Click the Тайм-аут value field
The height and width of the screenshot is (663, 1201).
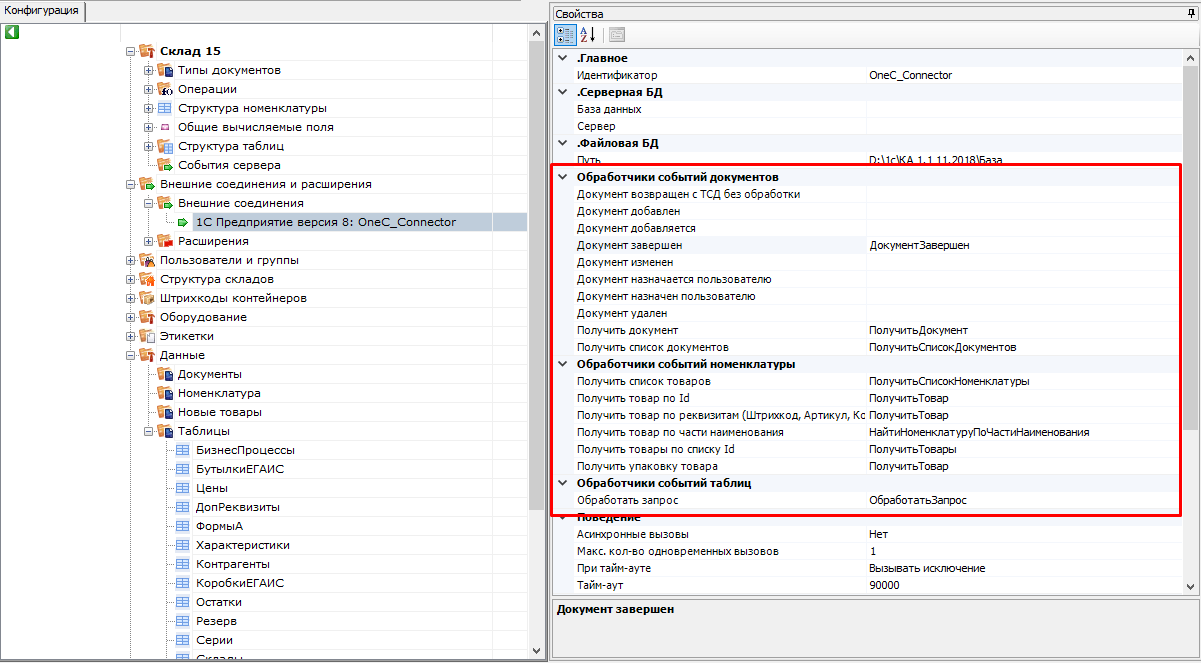[1020, 585]
